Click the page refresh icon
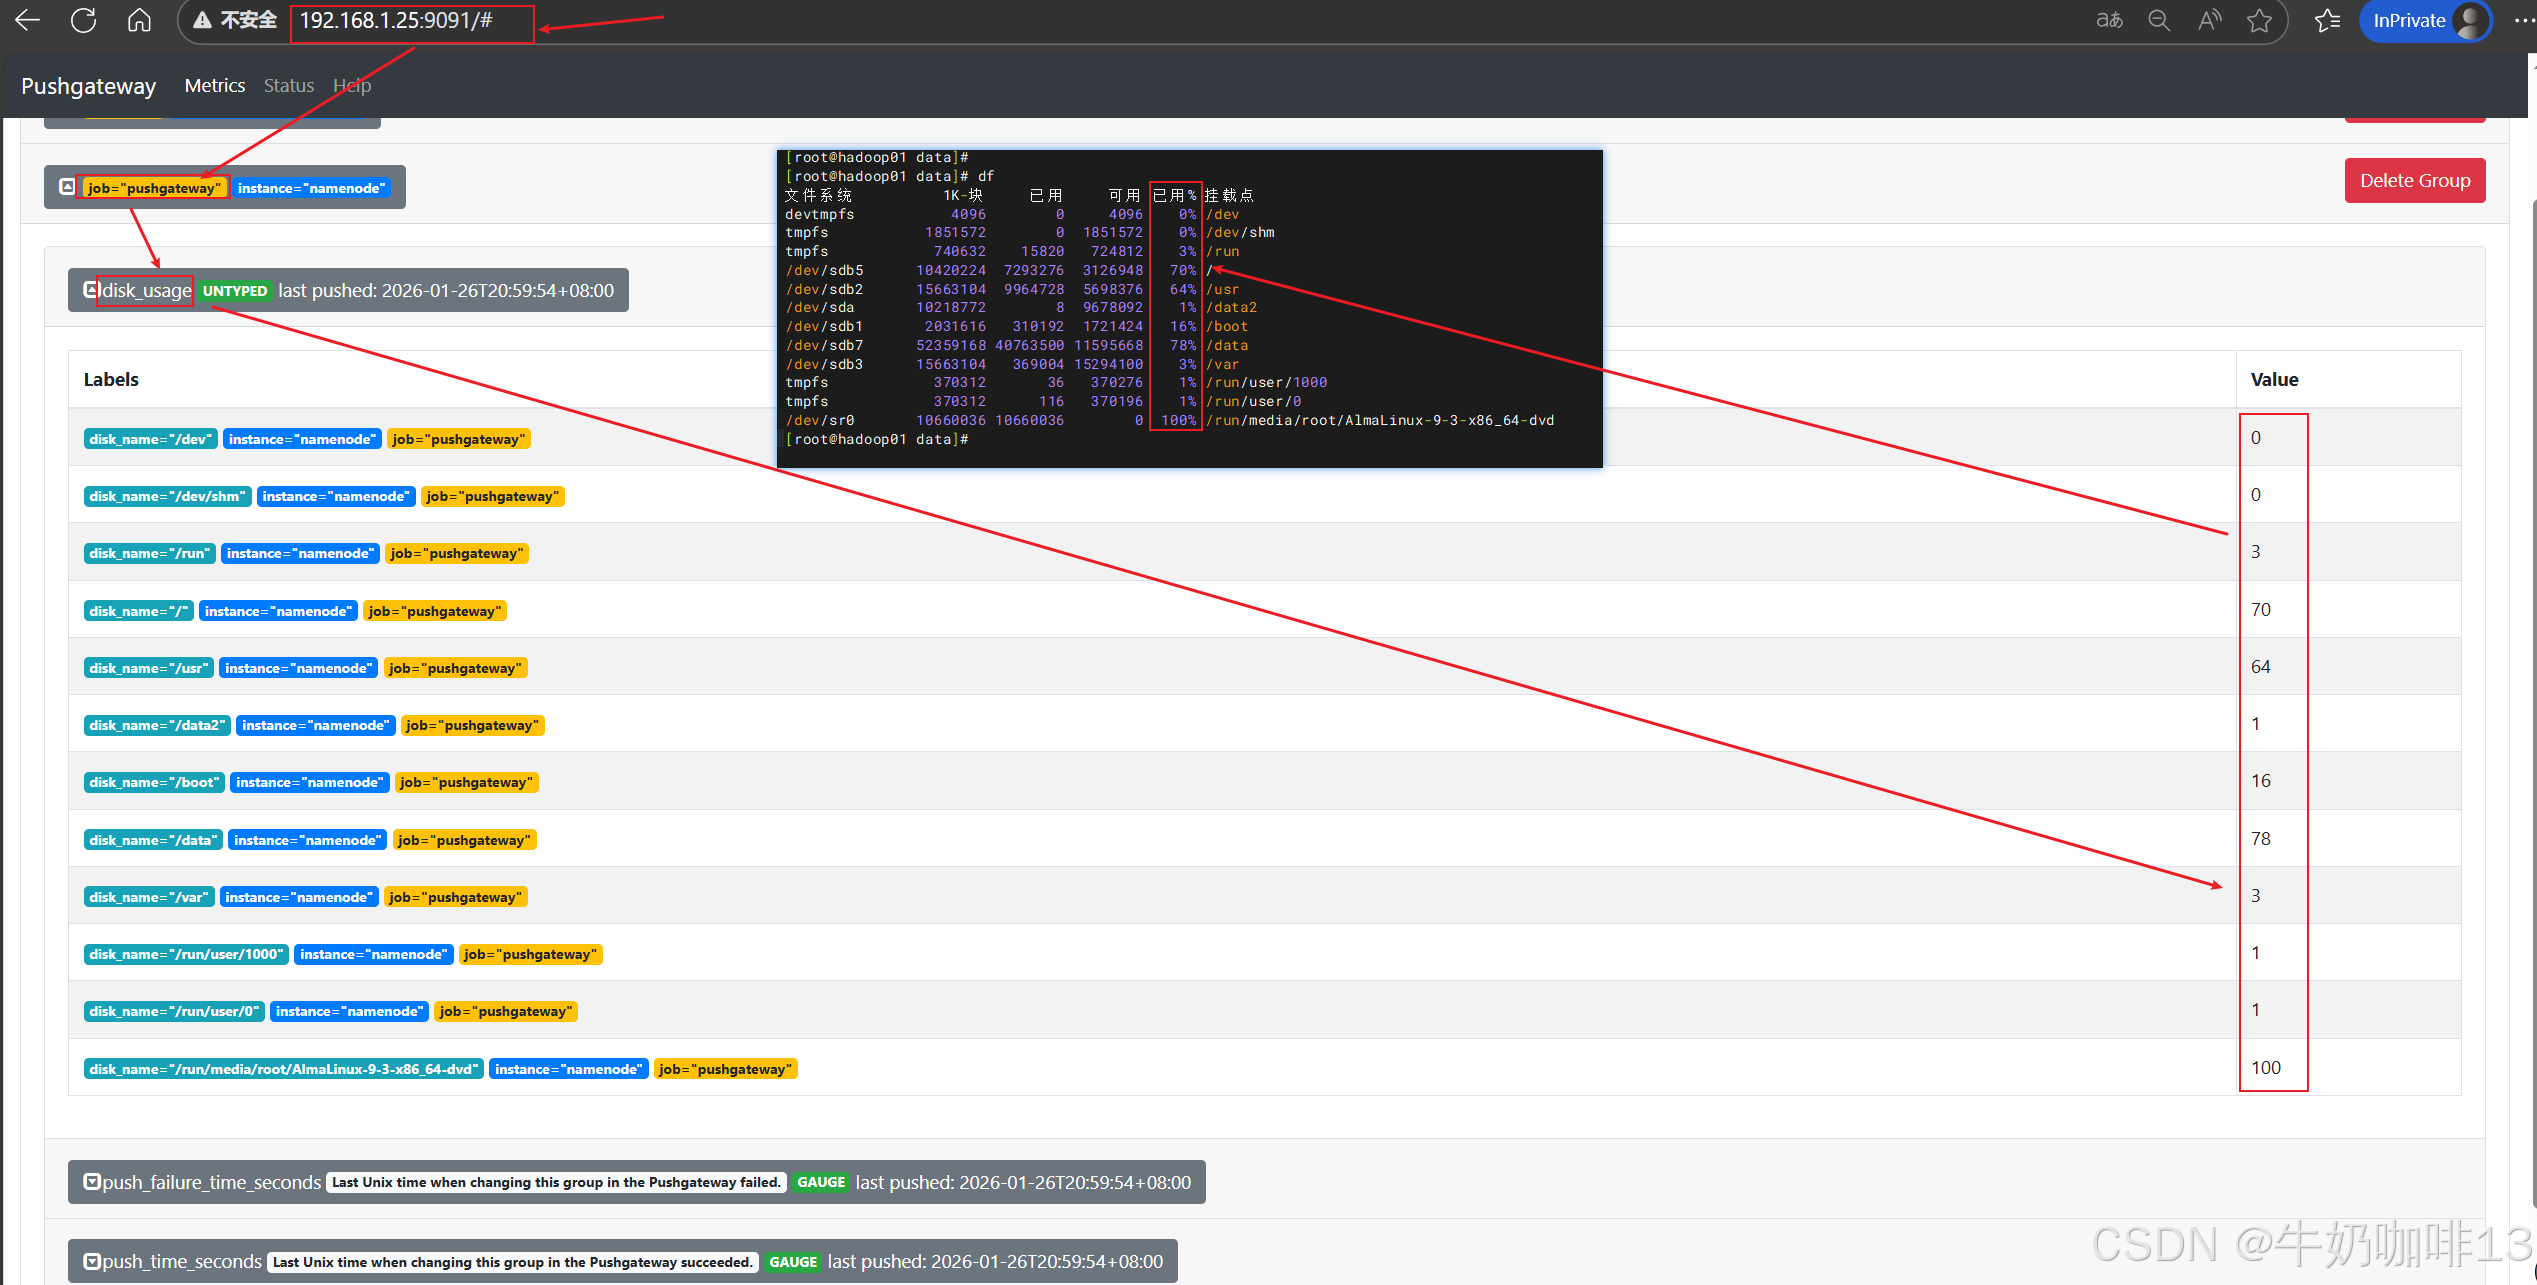The width and height of the screenshot is (2537, 1285). click(83, 20)
